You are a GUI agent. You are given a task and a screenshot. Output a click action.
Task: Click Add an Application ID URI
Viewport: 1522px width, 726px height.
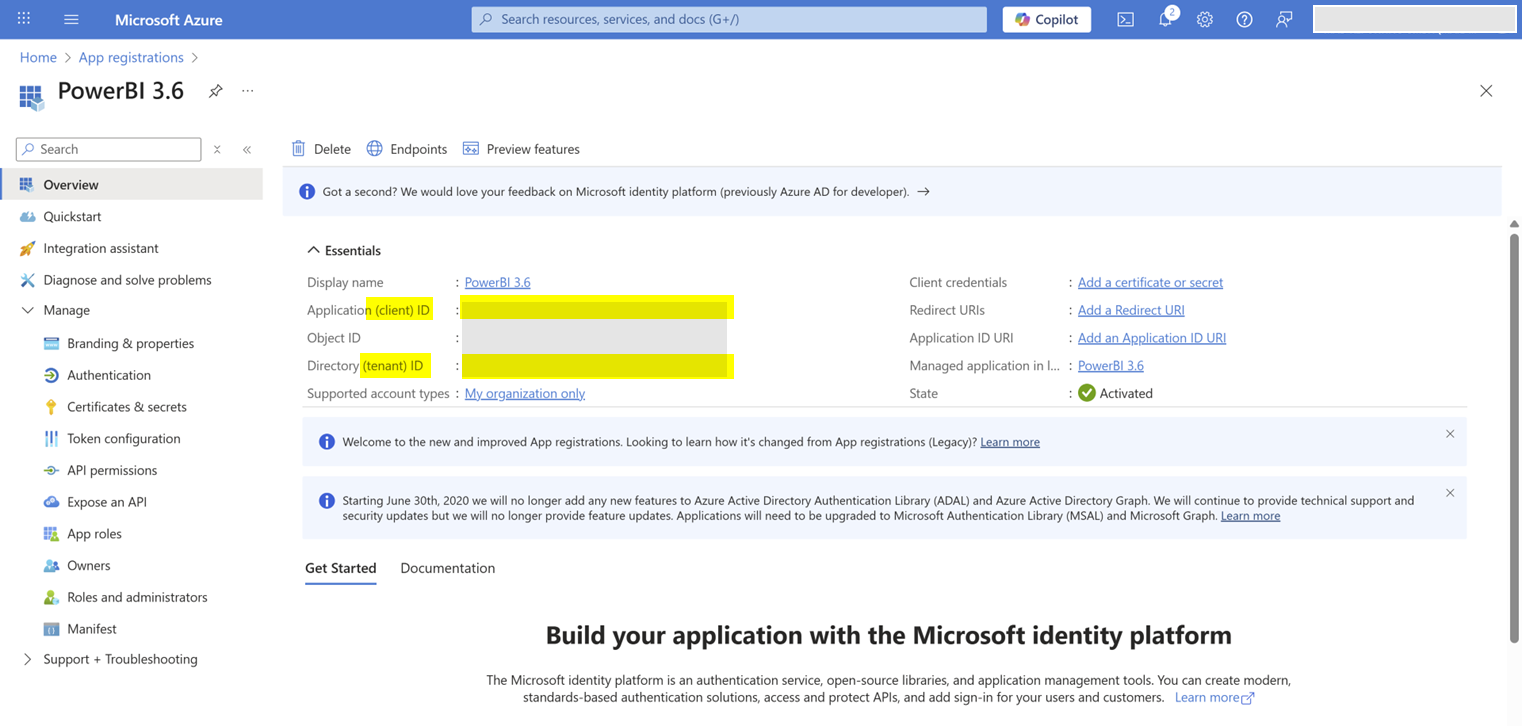click(x=1152, y=338)
